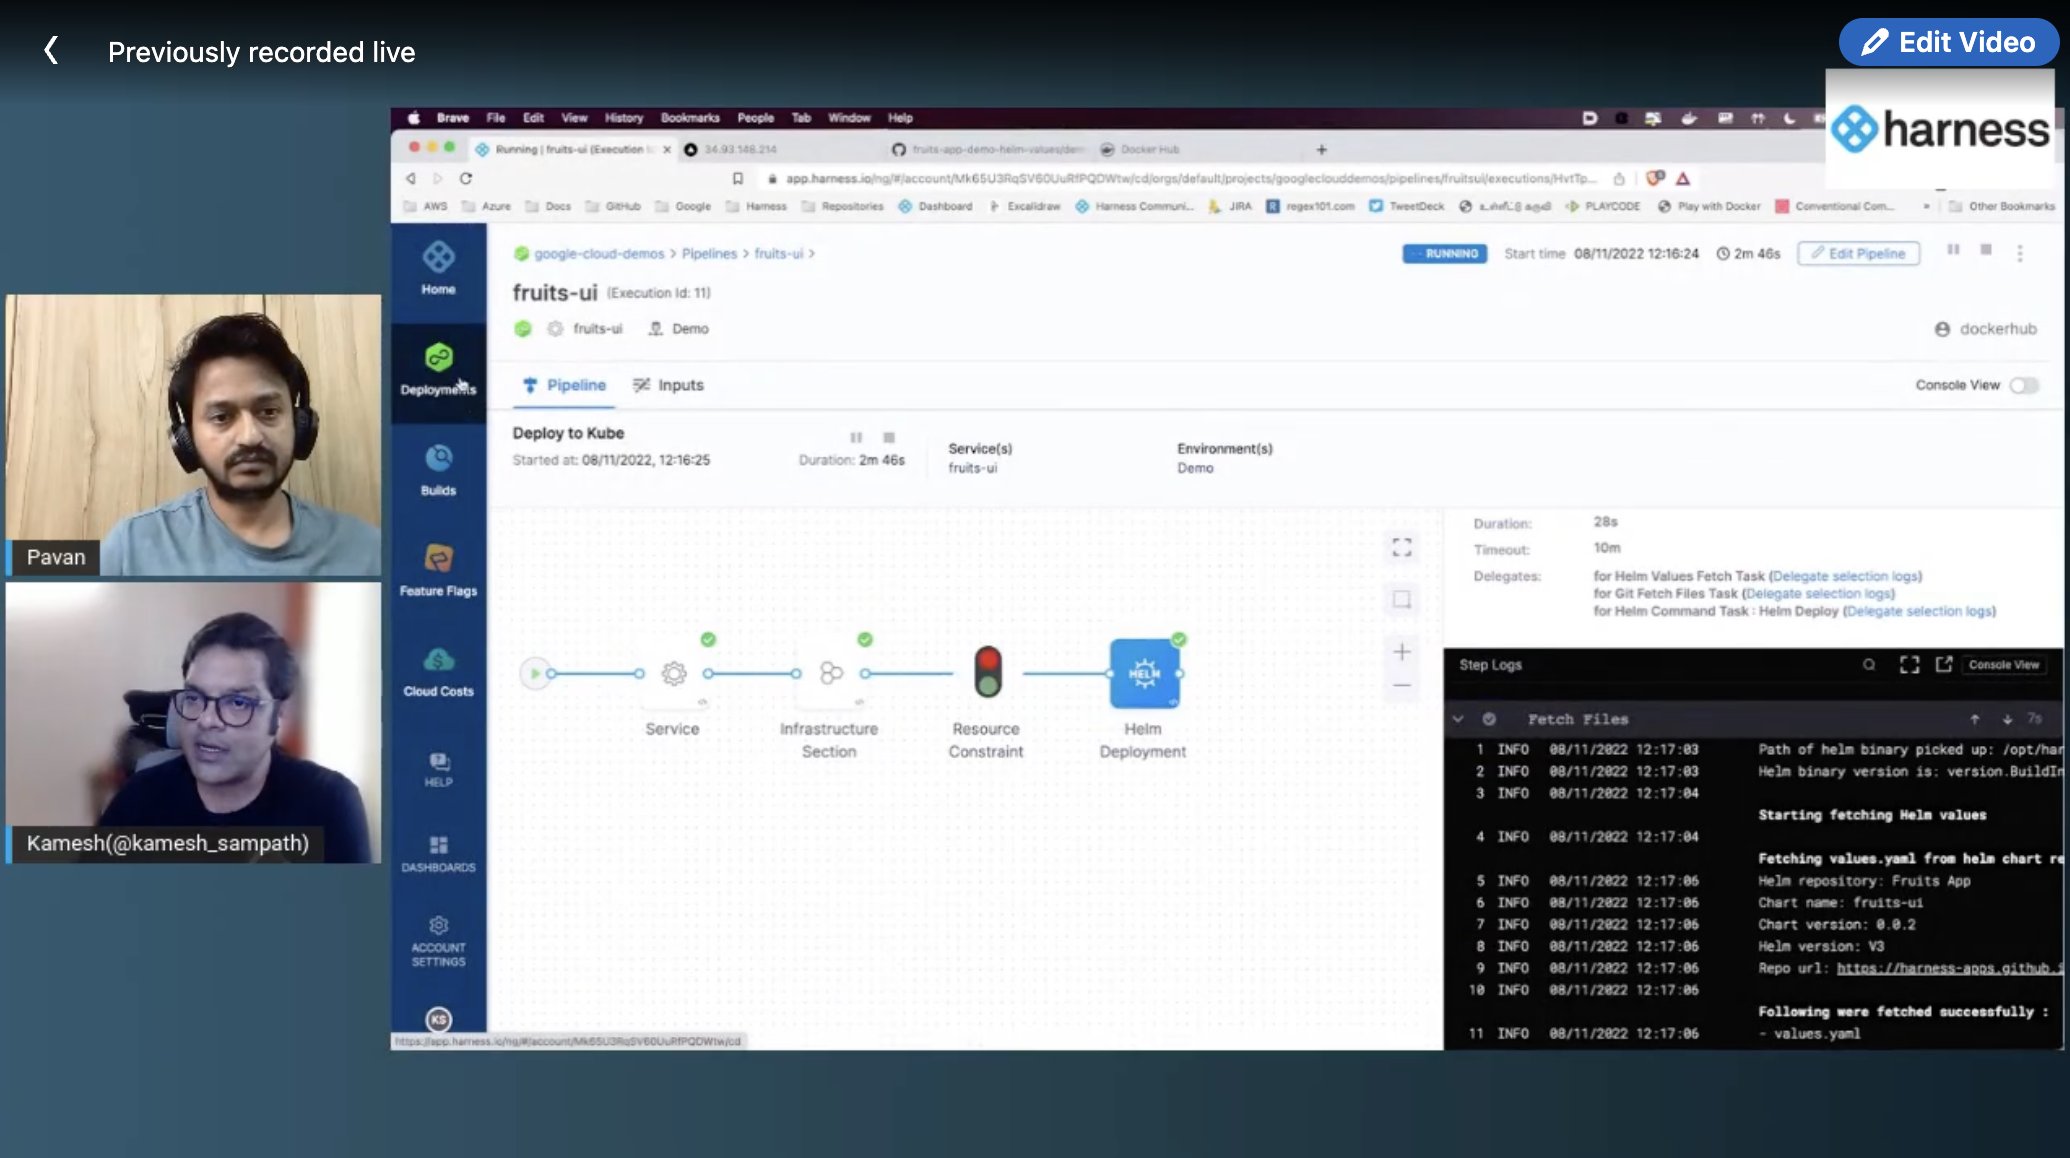
Task: Open Delegate selection logs for Git Fetch Files
Action: [x=1818, y=593]
